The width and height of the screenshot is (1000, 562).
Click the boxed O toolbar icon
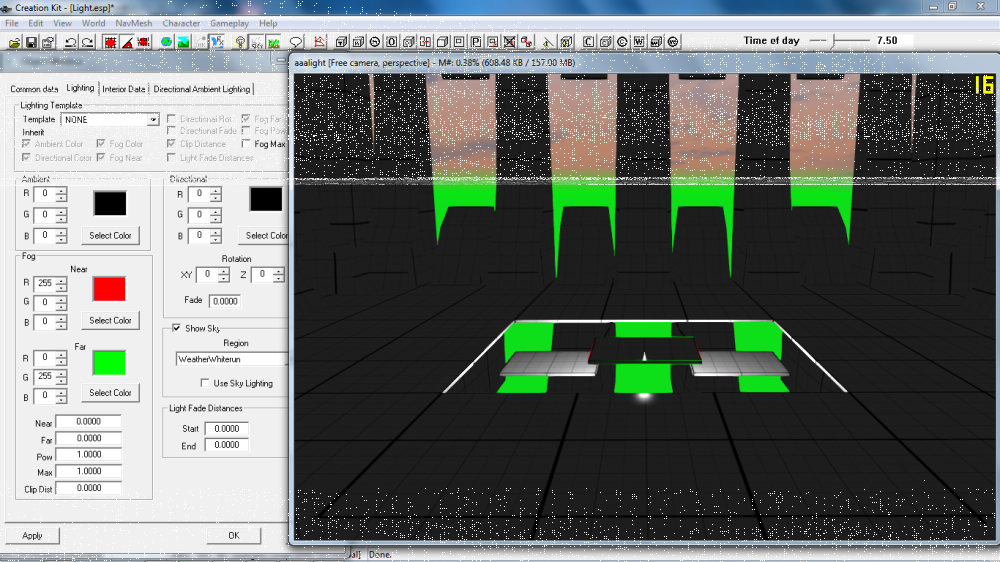click(x=392, y=42)
